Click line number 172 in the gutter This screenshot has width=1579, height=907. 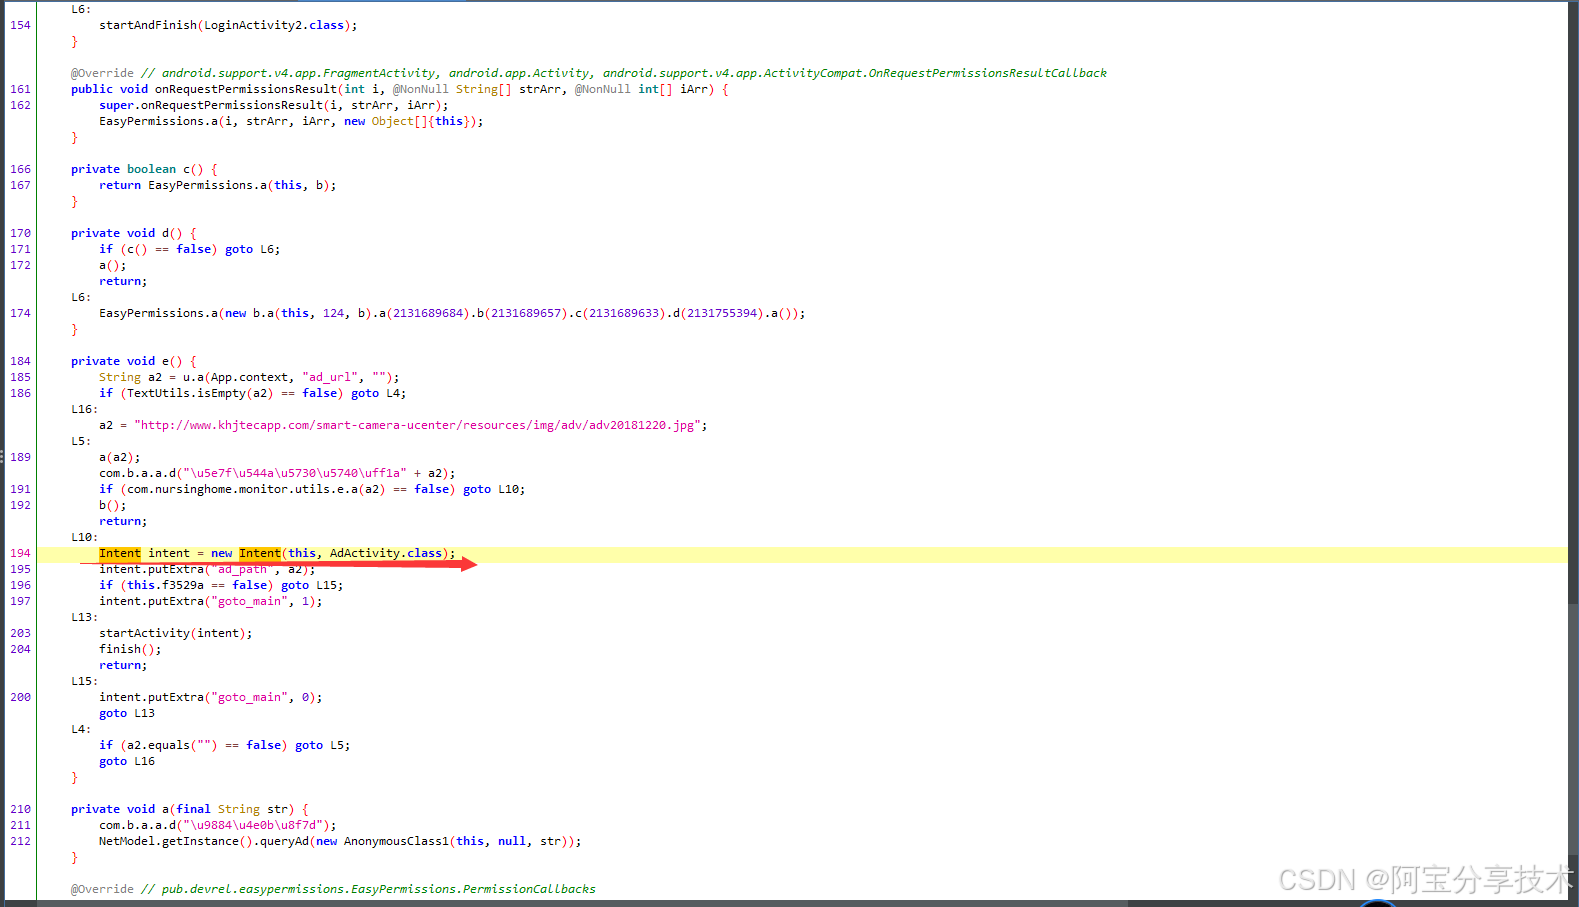[20, 265]
